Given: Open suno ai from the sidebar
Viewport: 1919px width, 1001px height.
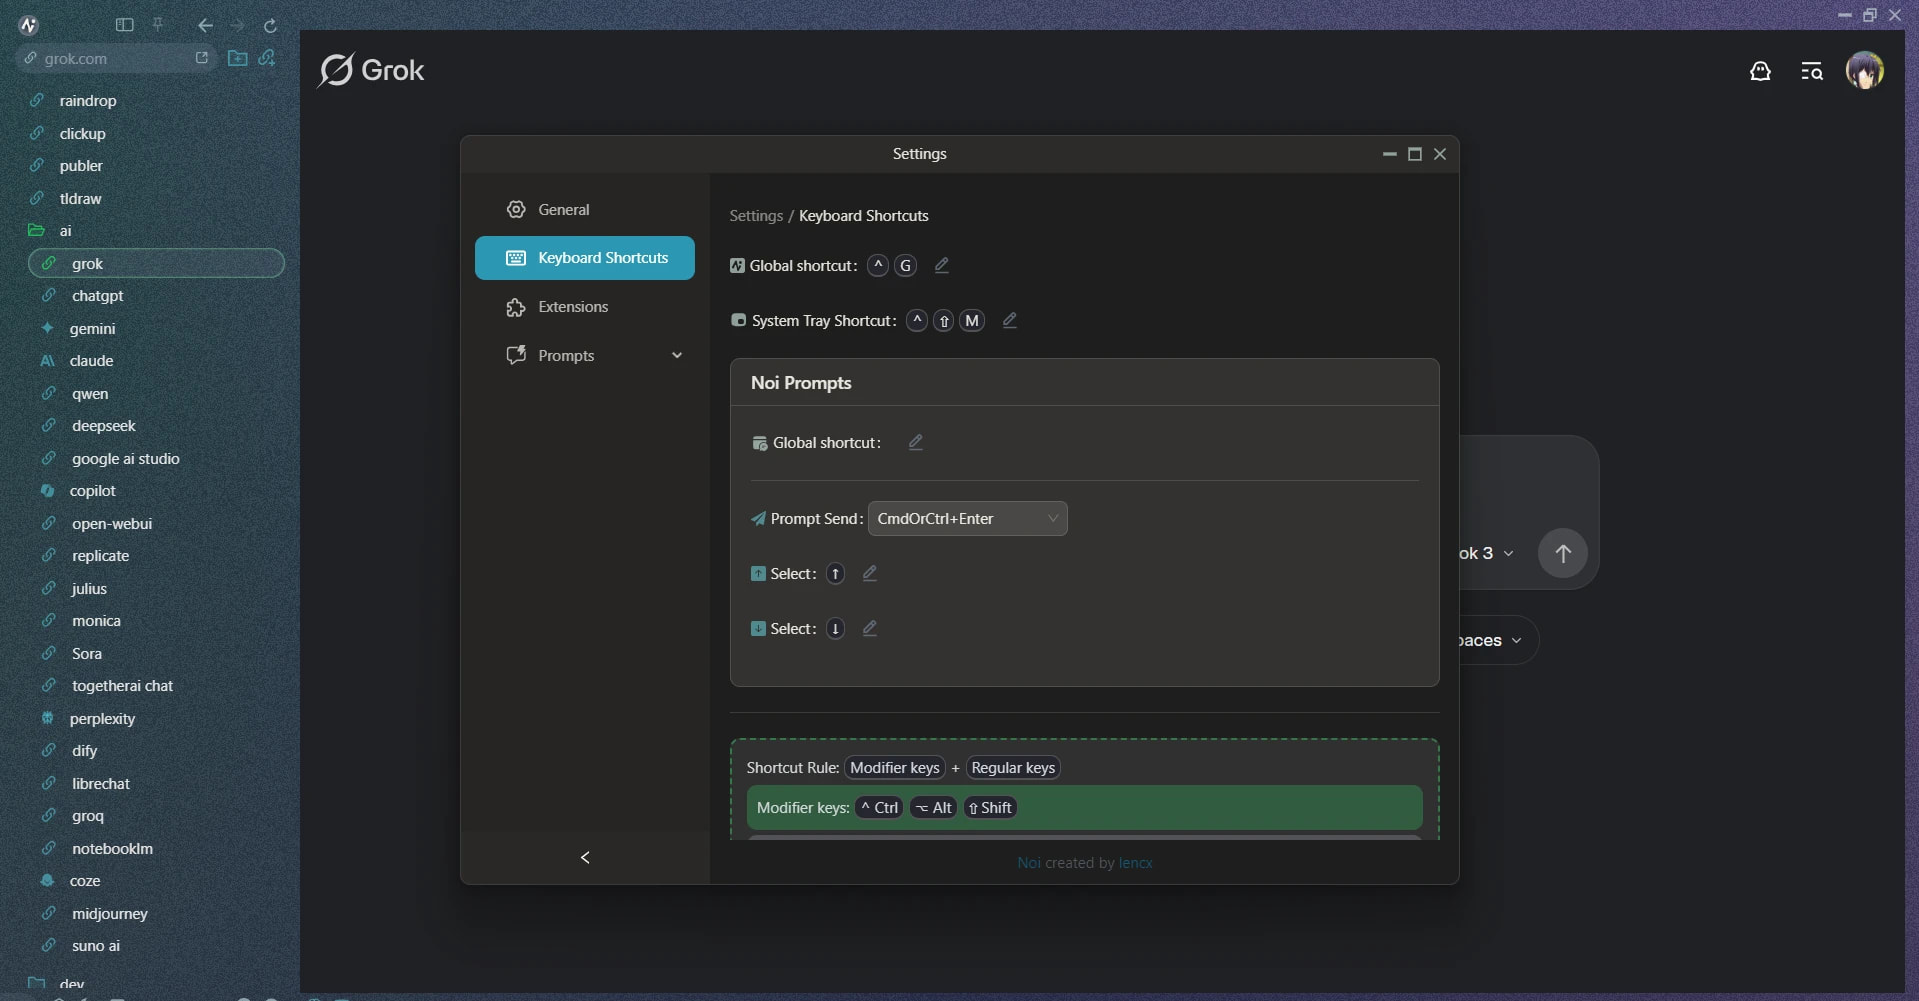Looking at the screenshot, I should 95,946.
